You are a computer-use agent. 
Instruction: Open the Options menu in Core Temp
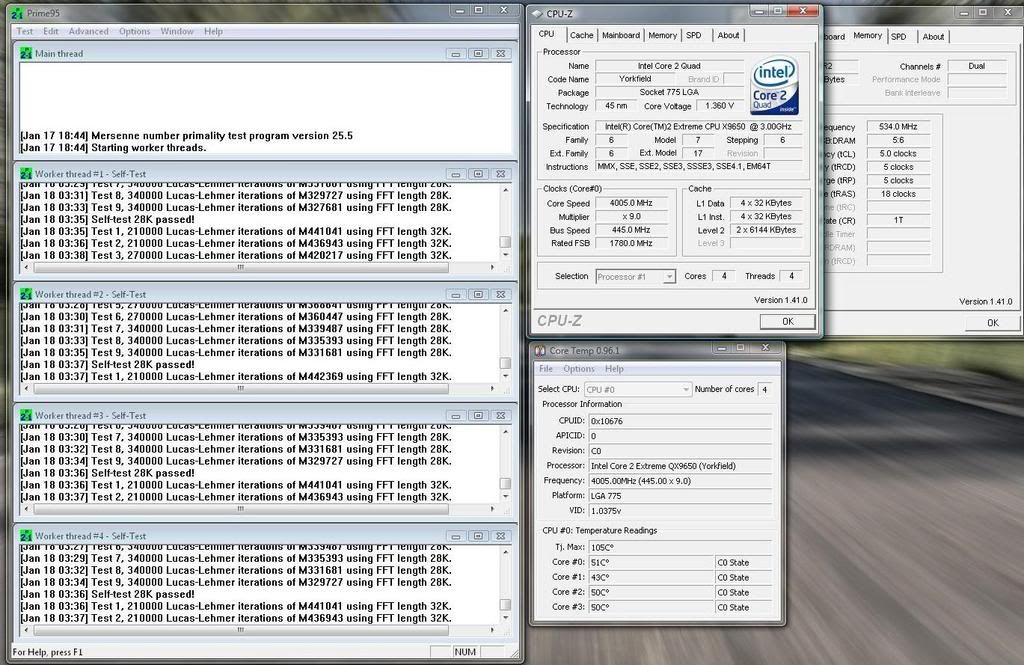579,369
